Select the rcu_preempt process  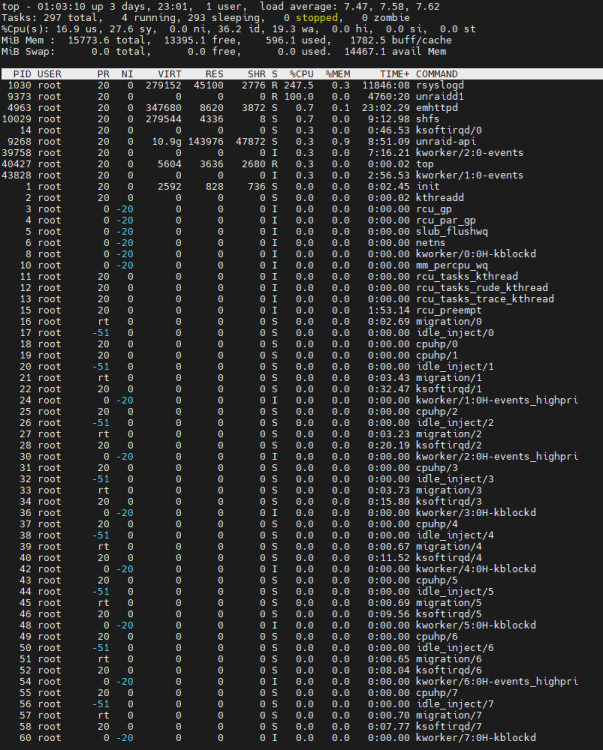[449, 310]
